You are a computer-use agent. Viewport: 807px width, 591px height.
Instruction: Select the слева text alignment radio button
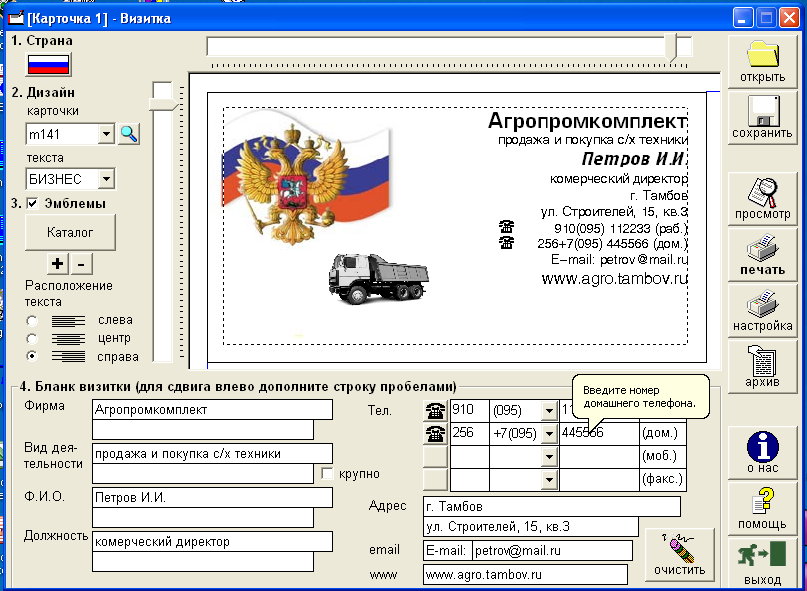(32, 321)
